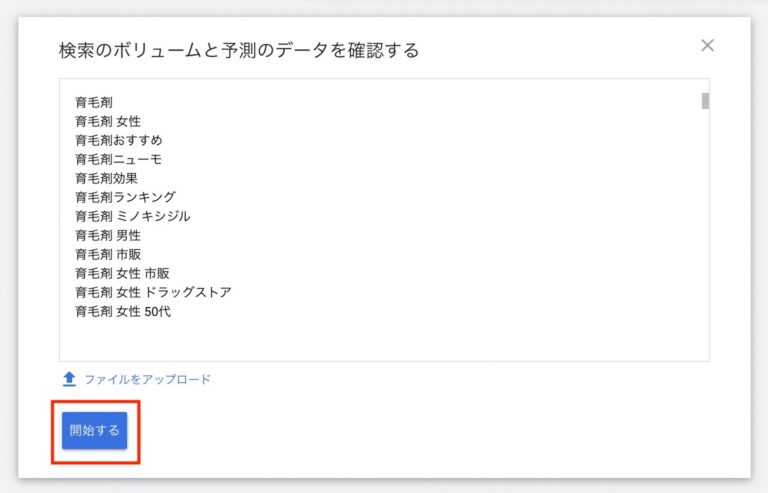The width and height of the screenshot is (768, 493).
Task: Select the 育毛剤ニューモ keyword line
Action: coord(118,159)
